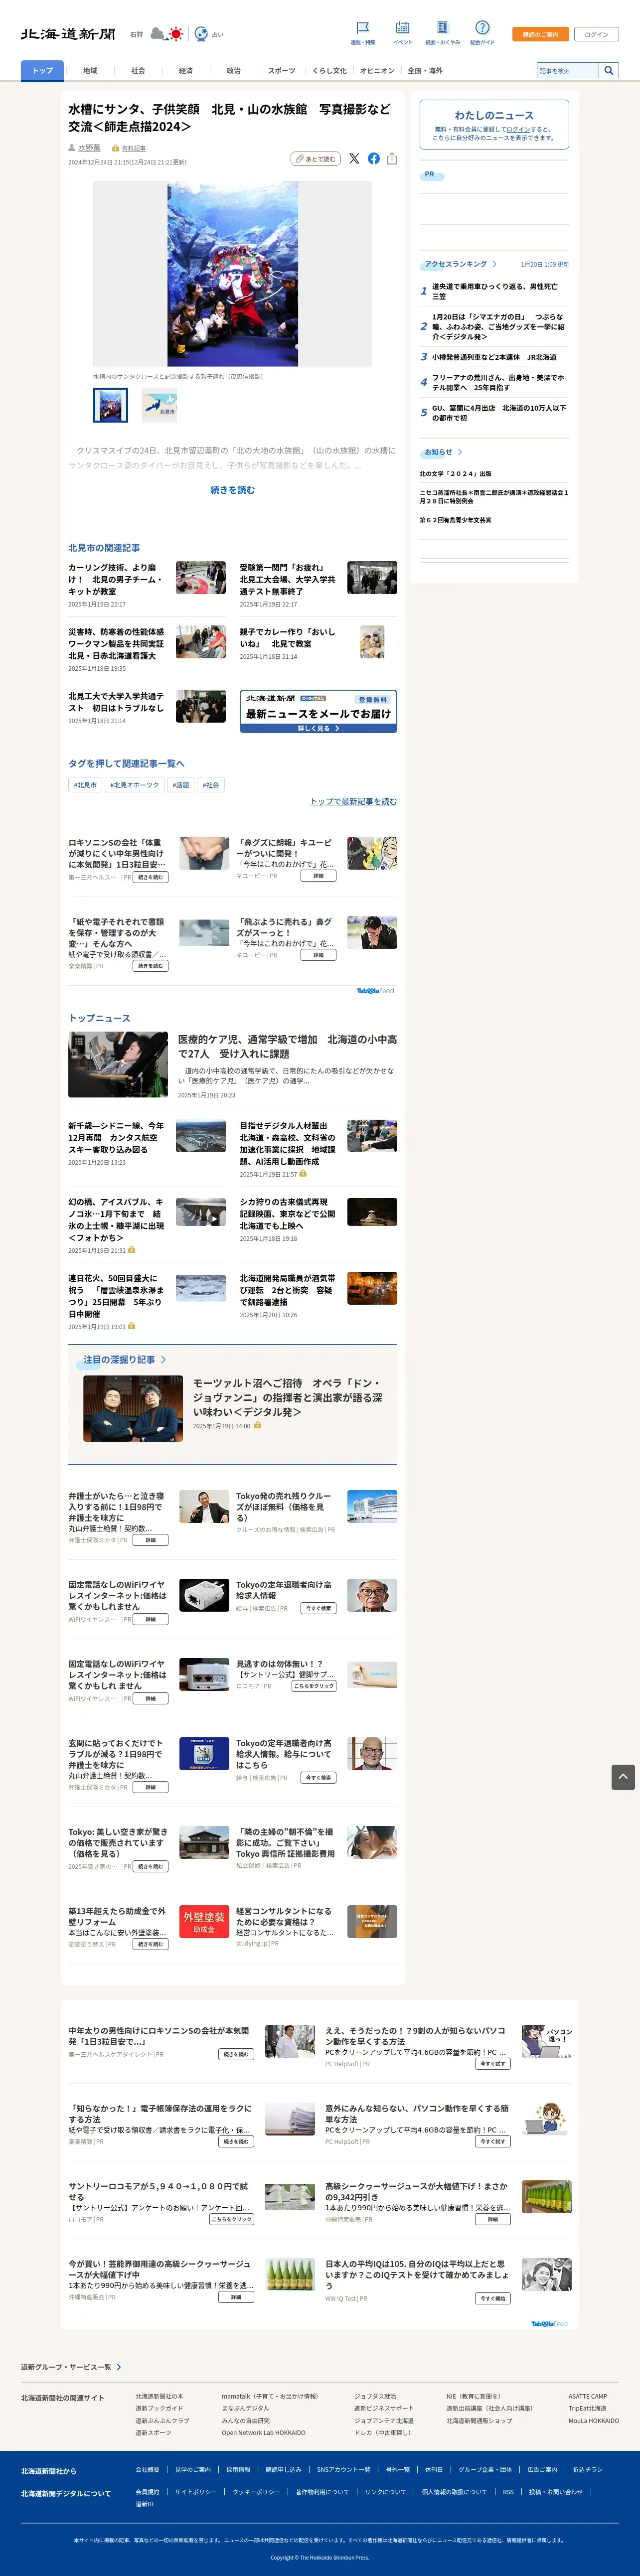The image size is (640, 2576).
Task: Open the モーツァルト沼へご招待 feature article
Action: pos(288,1397)
